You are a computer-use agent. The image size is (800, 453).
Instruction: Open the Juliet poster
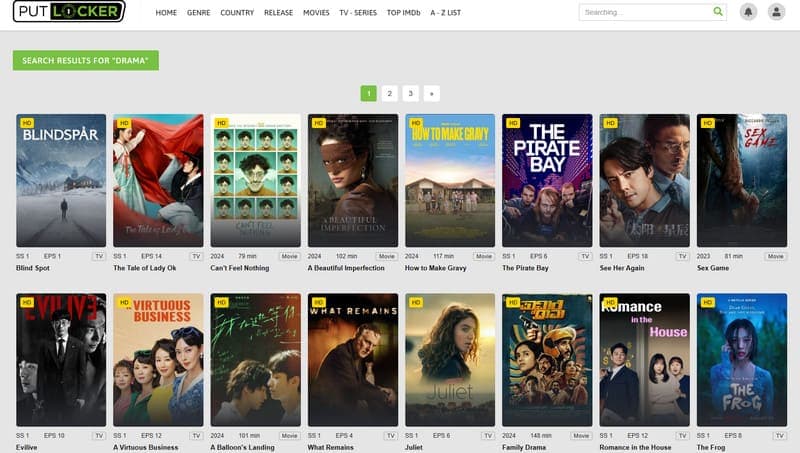click(x=450, y=360)
